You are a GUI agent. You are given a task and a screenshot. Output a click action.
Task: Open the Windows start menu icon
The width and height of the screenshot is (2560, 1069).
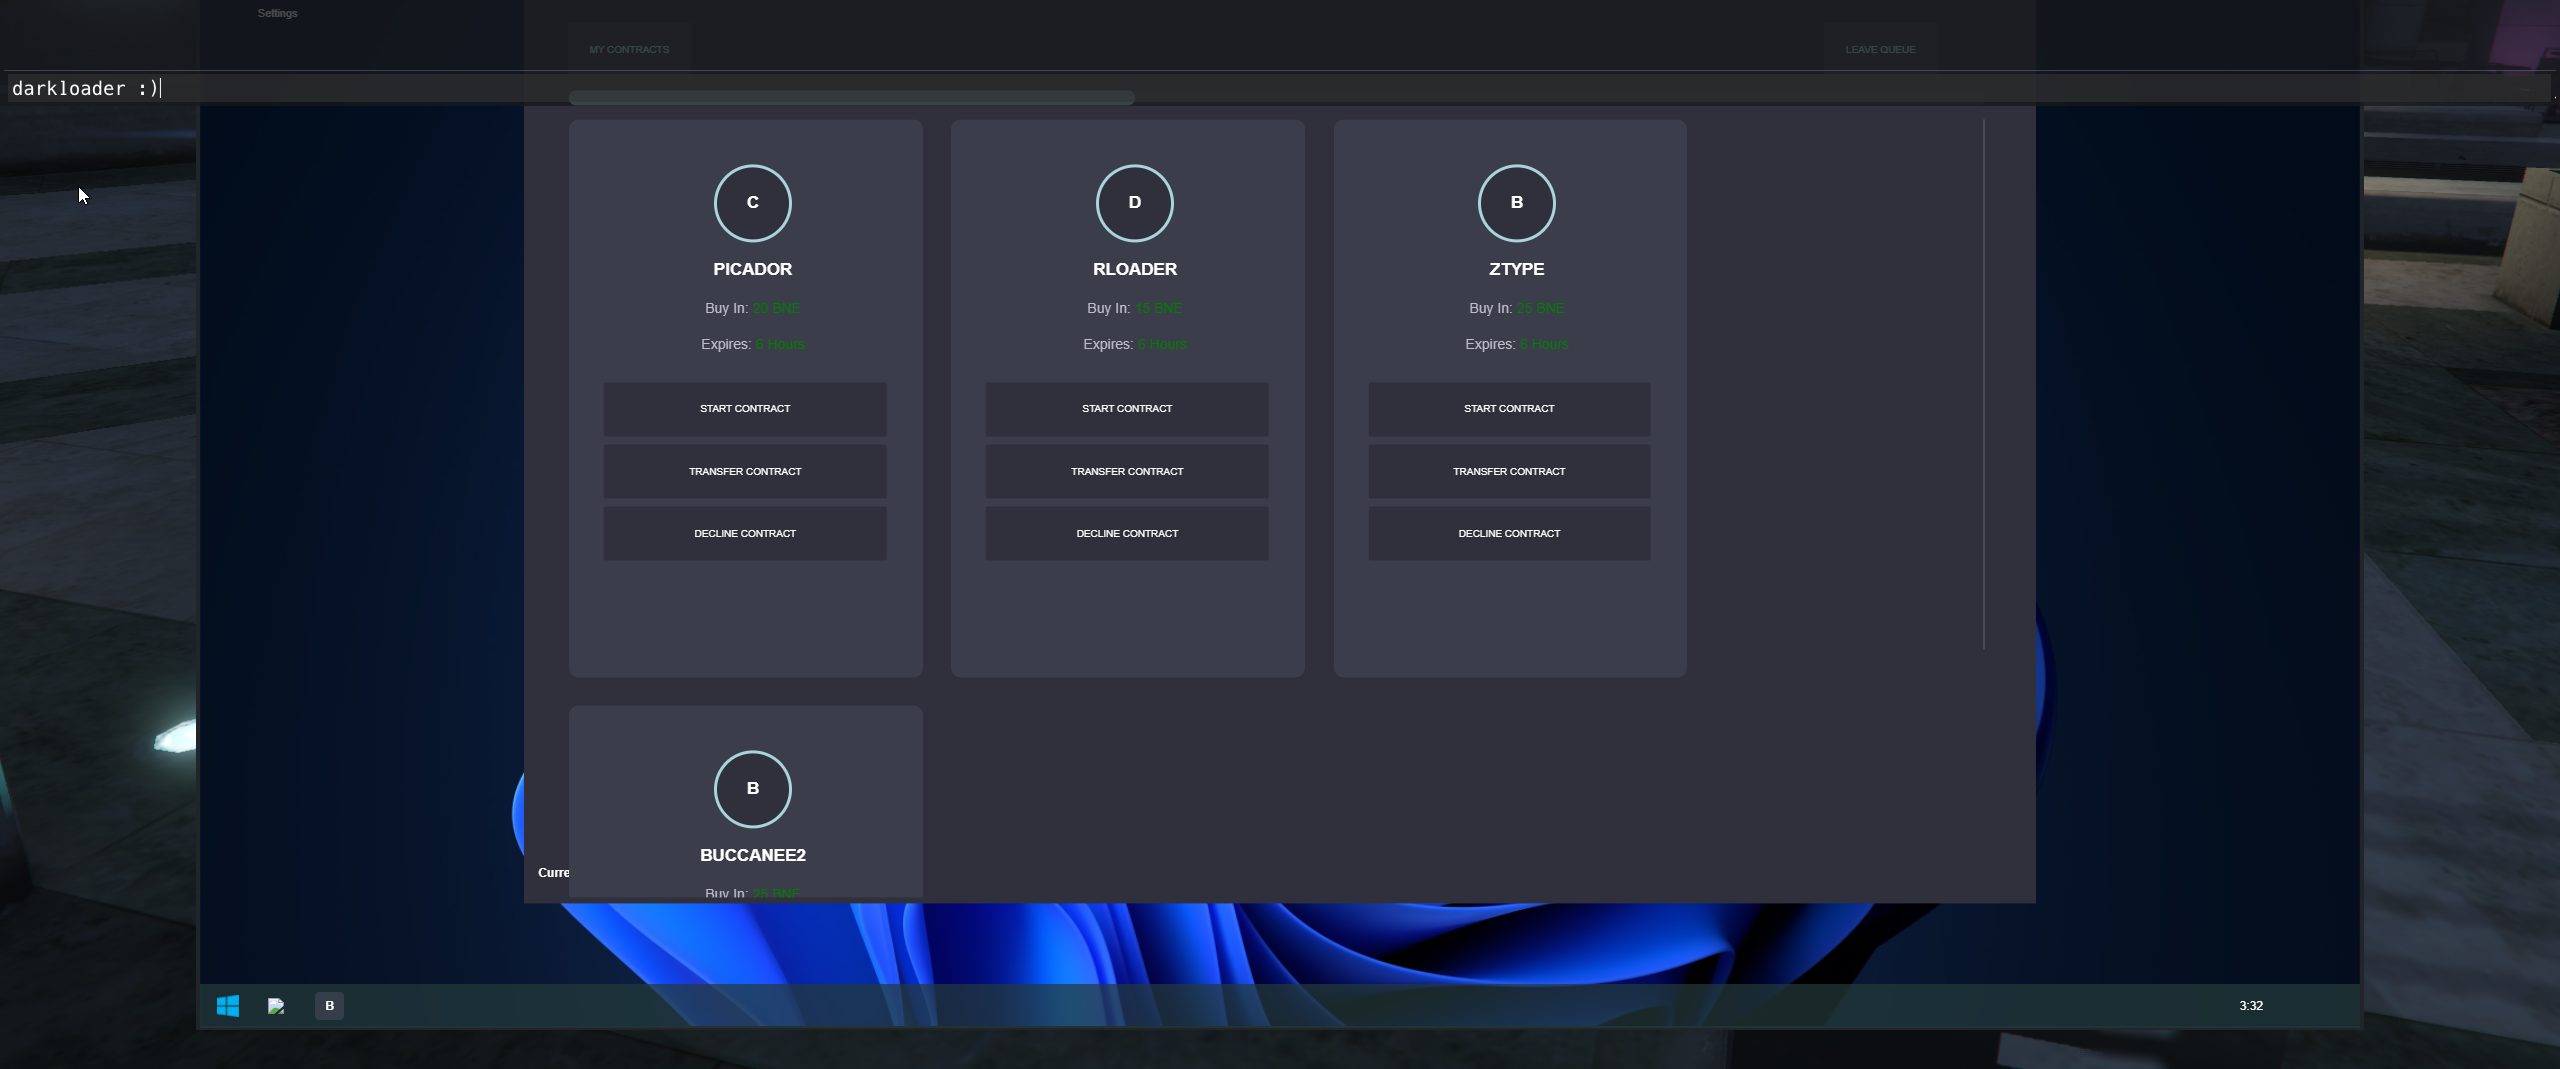[228, 1005]
